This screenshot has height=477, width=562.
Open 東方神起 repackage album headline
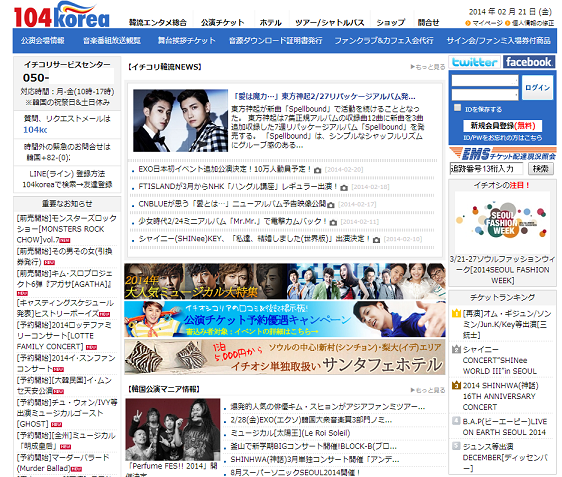pos(324,96)
